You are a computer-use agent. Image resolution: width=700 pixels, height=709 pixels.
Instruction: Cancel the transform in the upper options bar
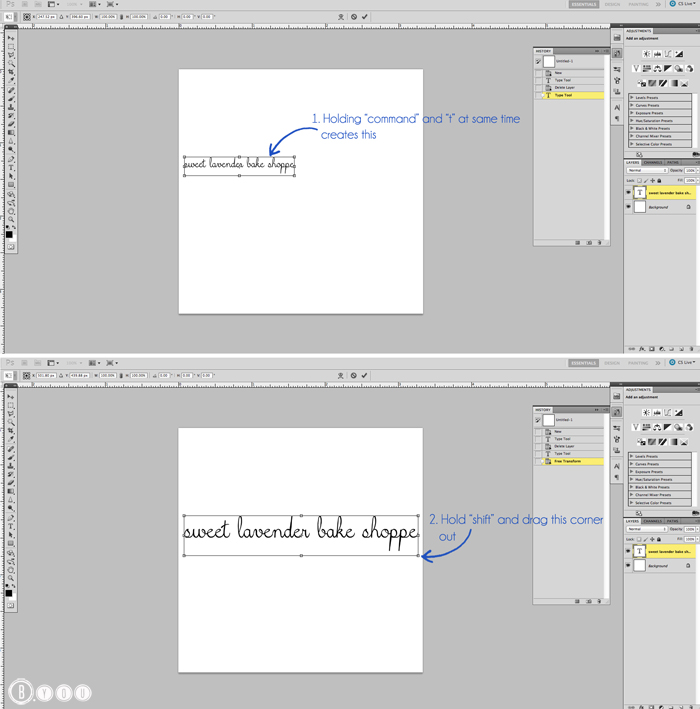354,17
